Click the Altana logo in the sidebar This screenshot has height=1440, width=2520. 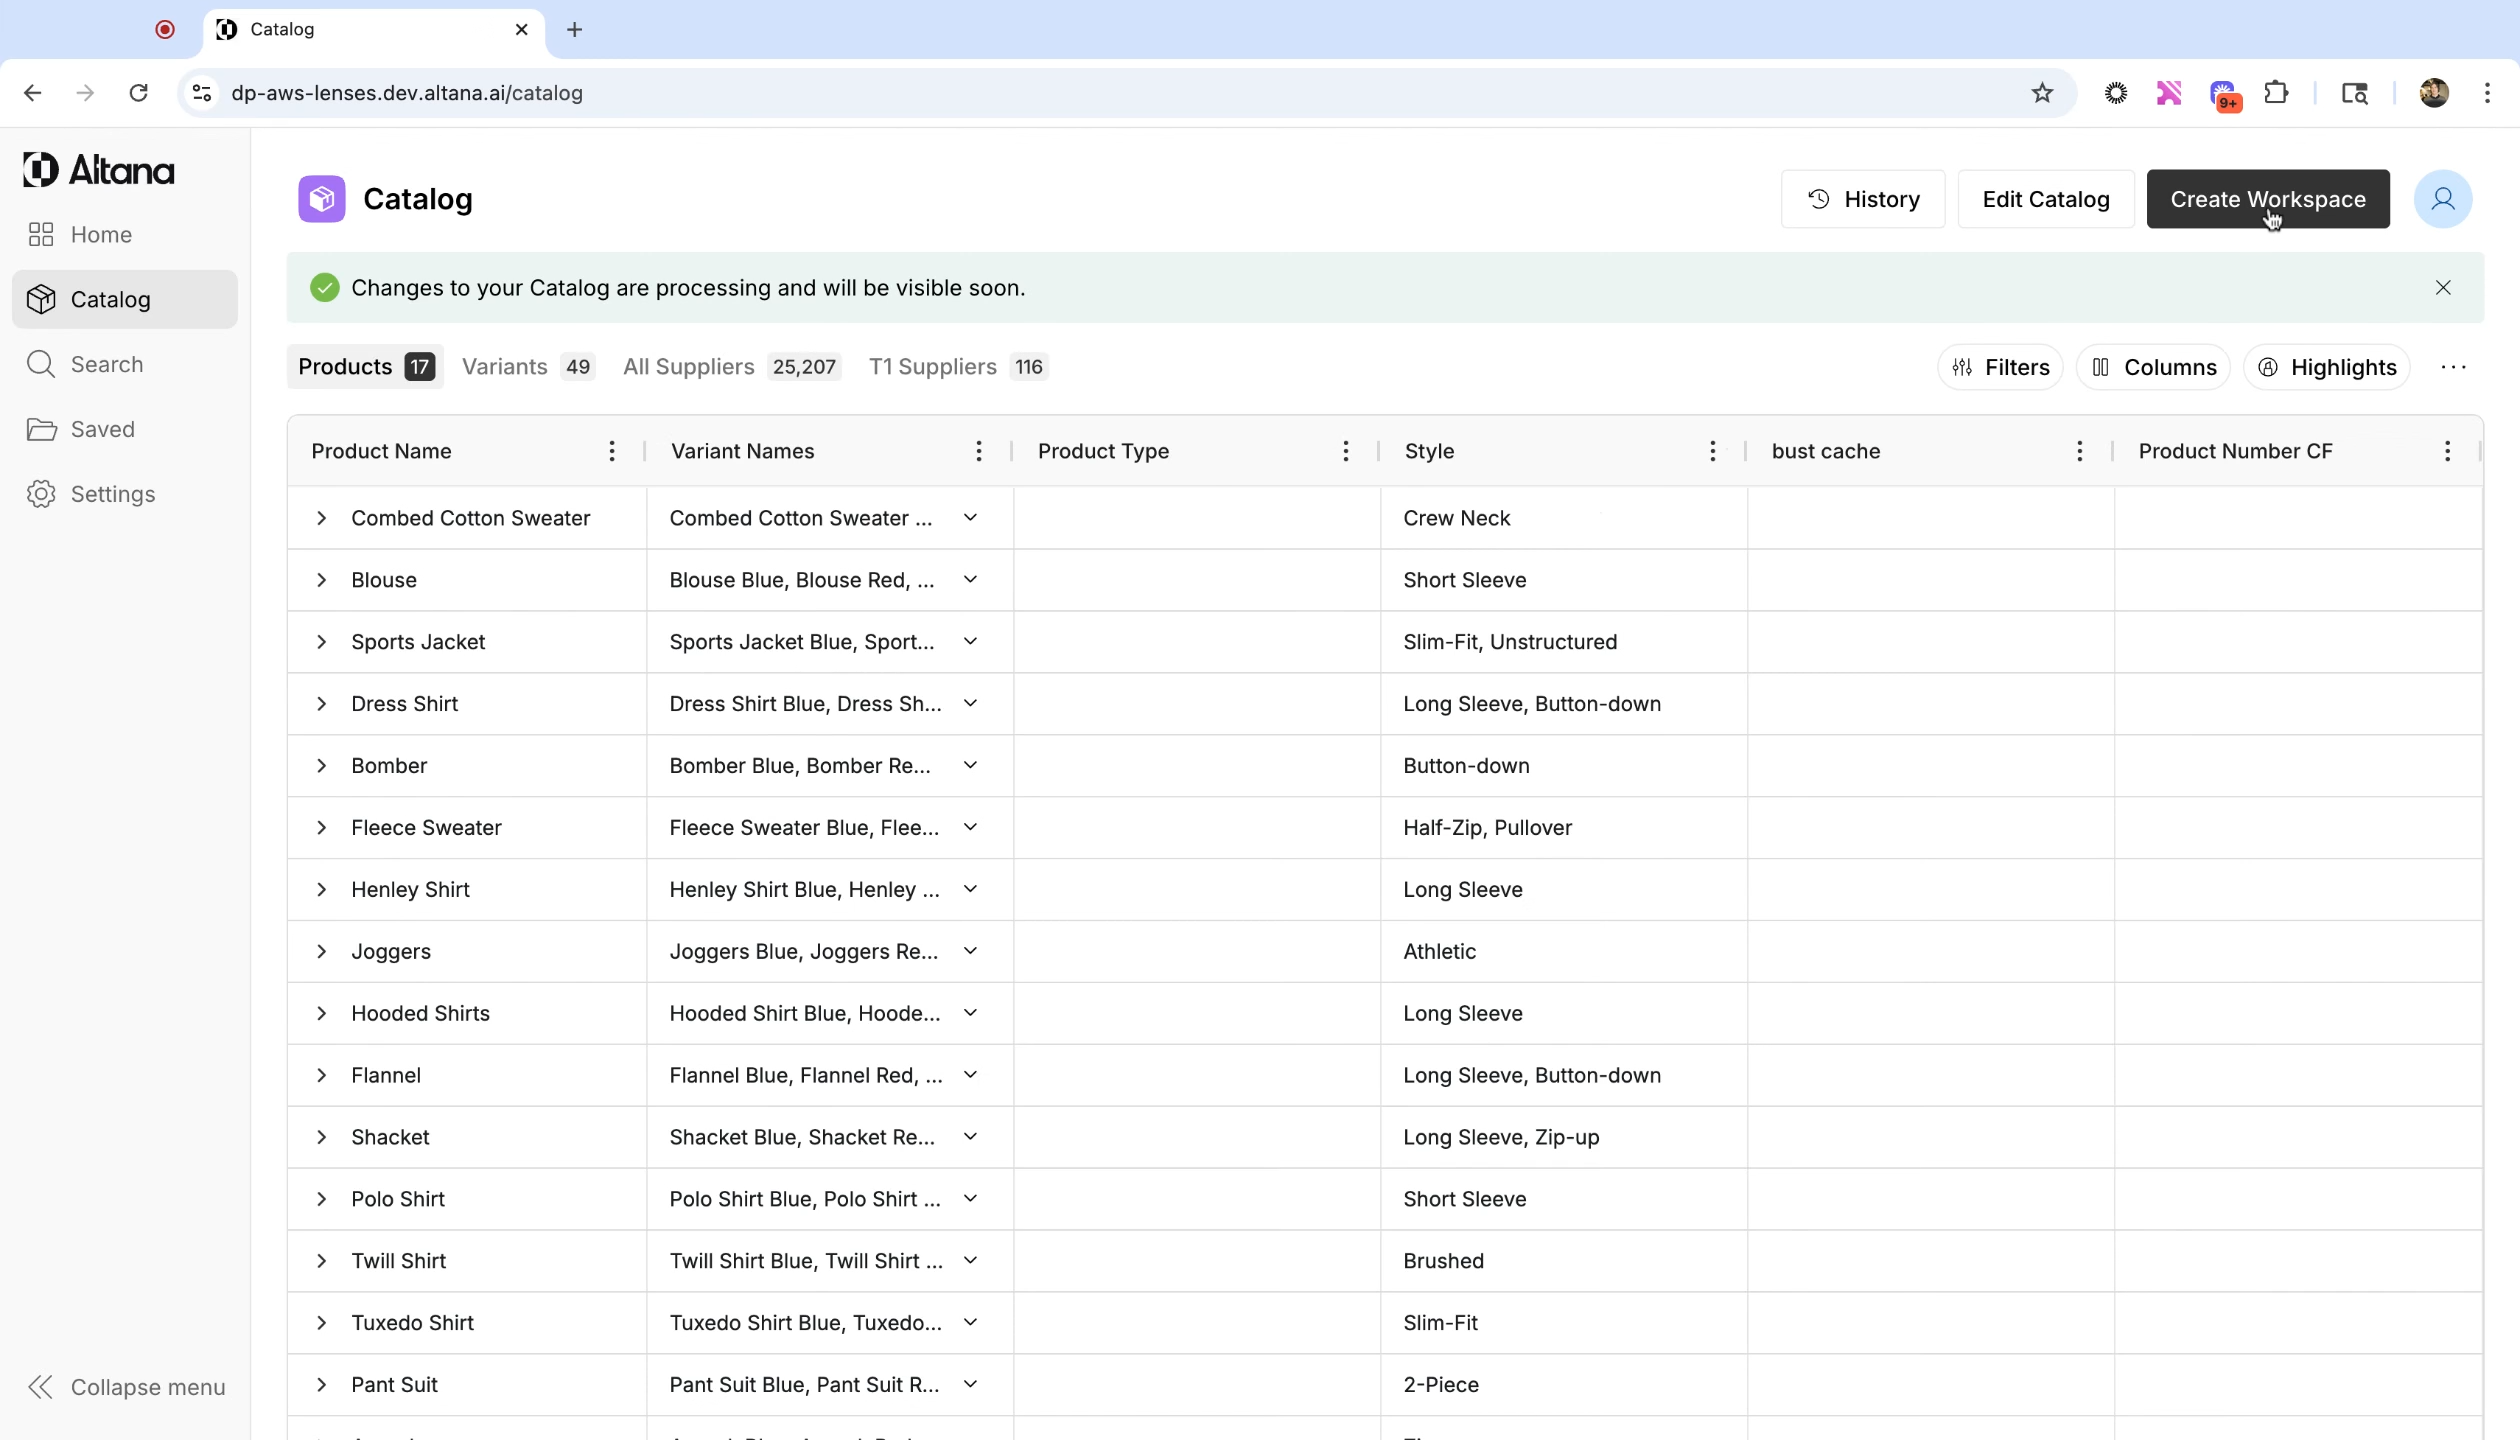[x=98, y=170]
